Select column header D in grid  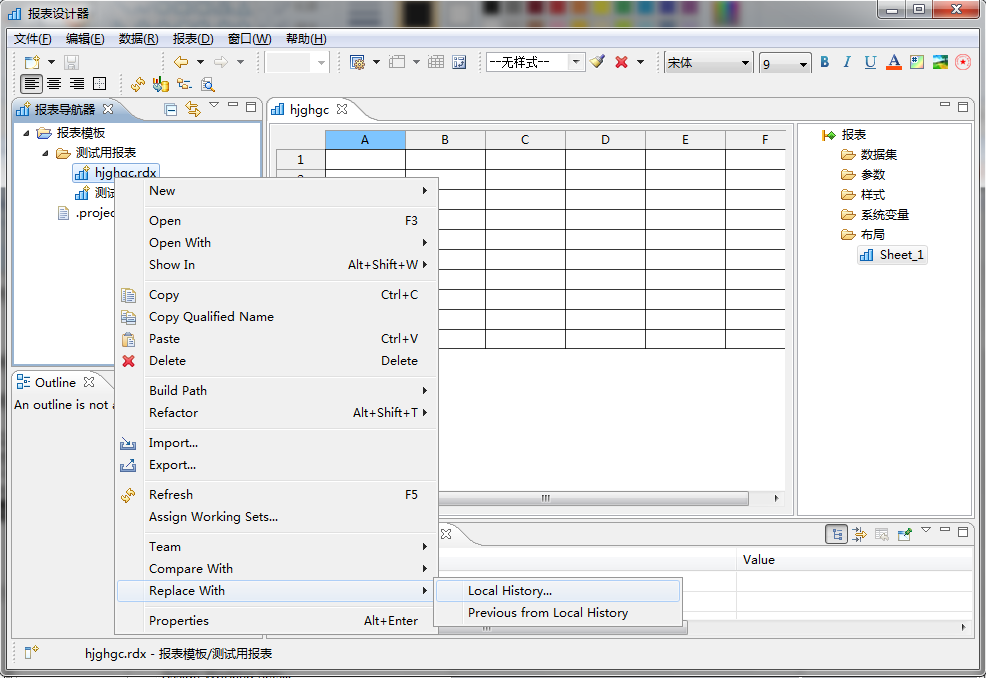pyautogui.click(x=605, y=140)
